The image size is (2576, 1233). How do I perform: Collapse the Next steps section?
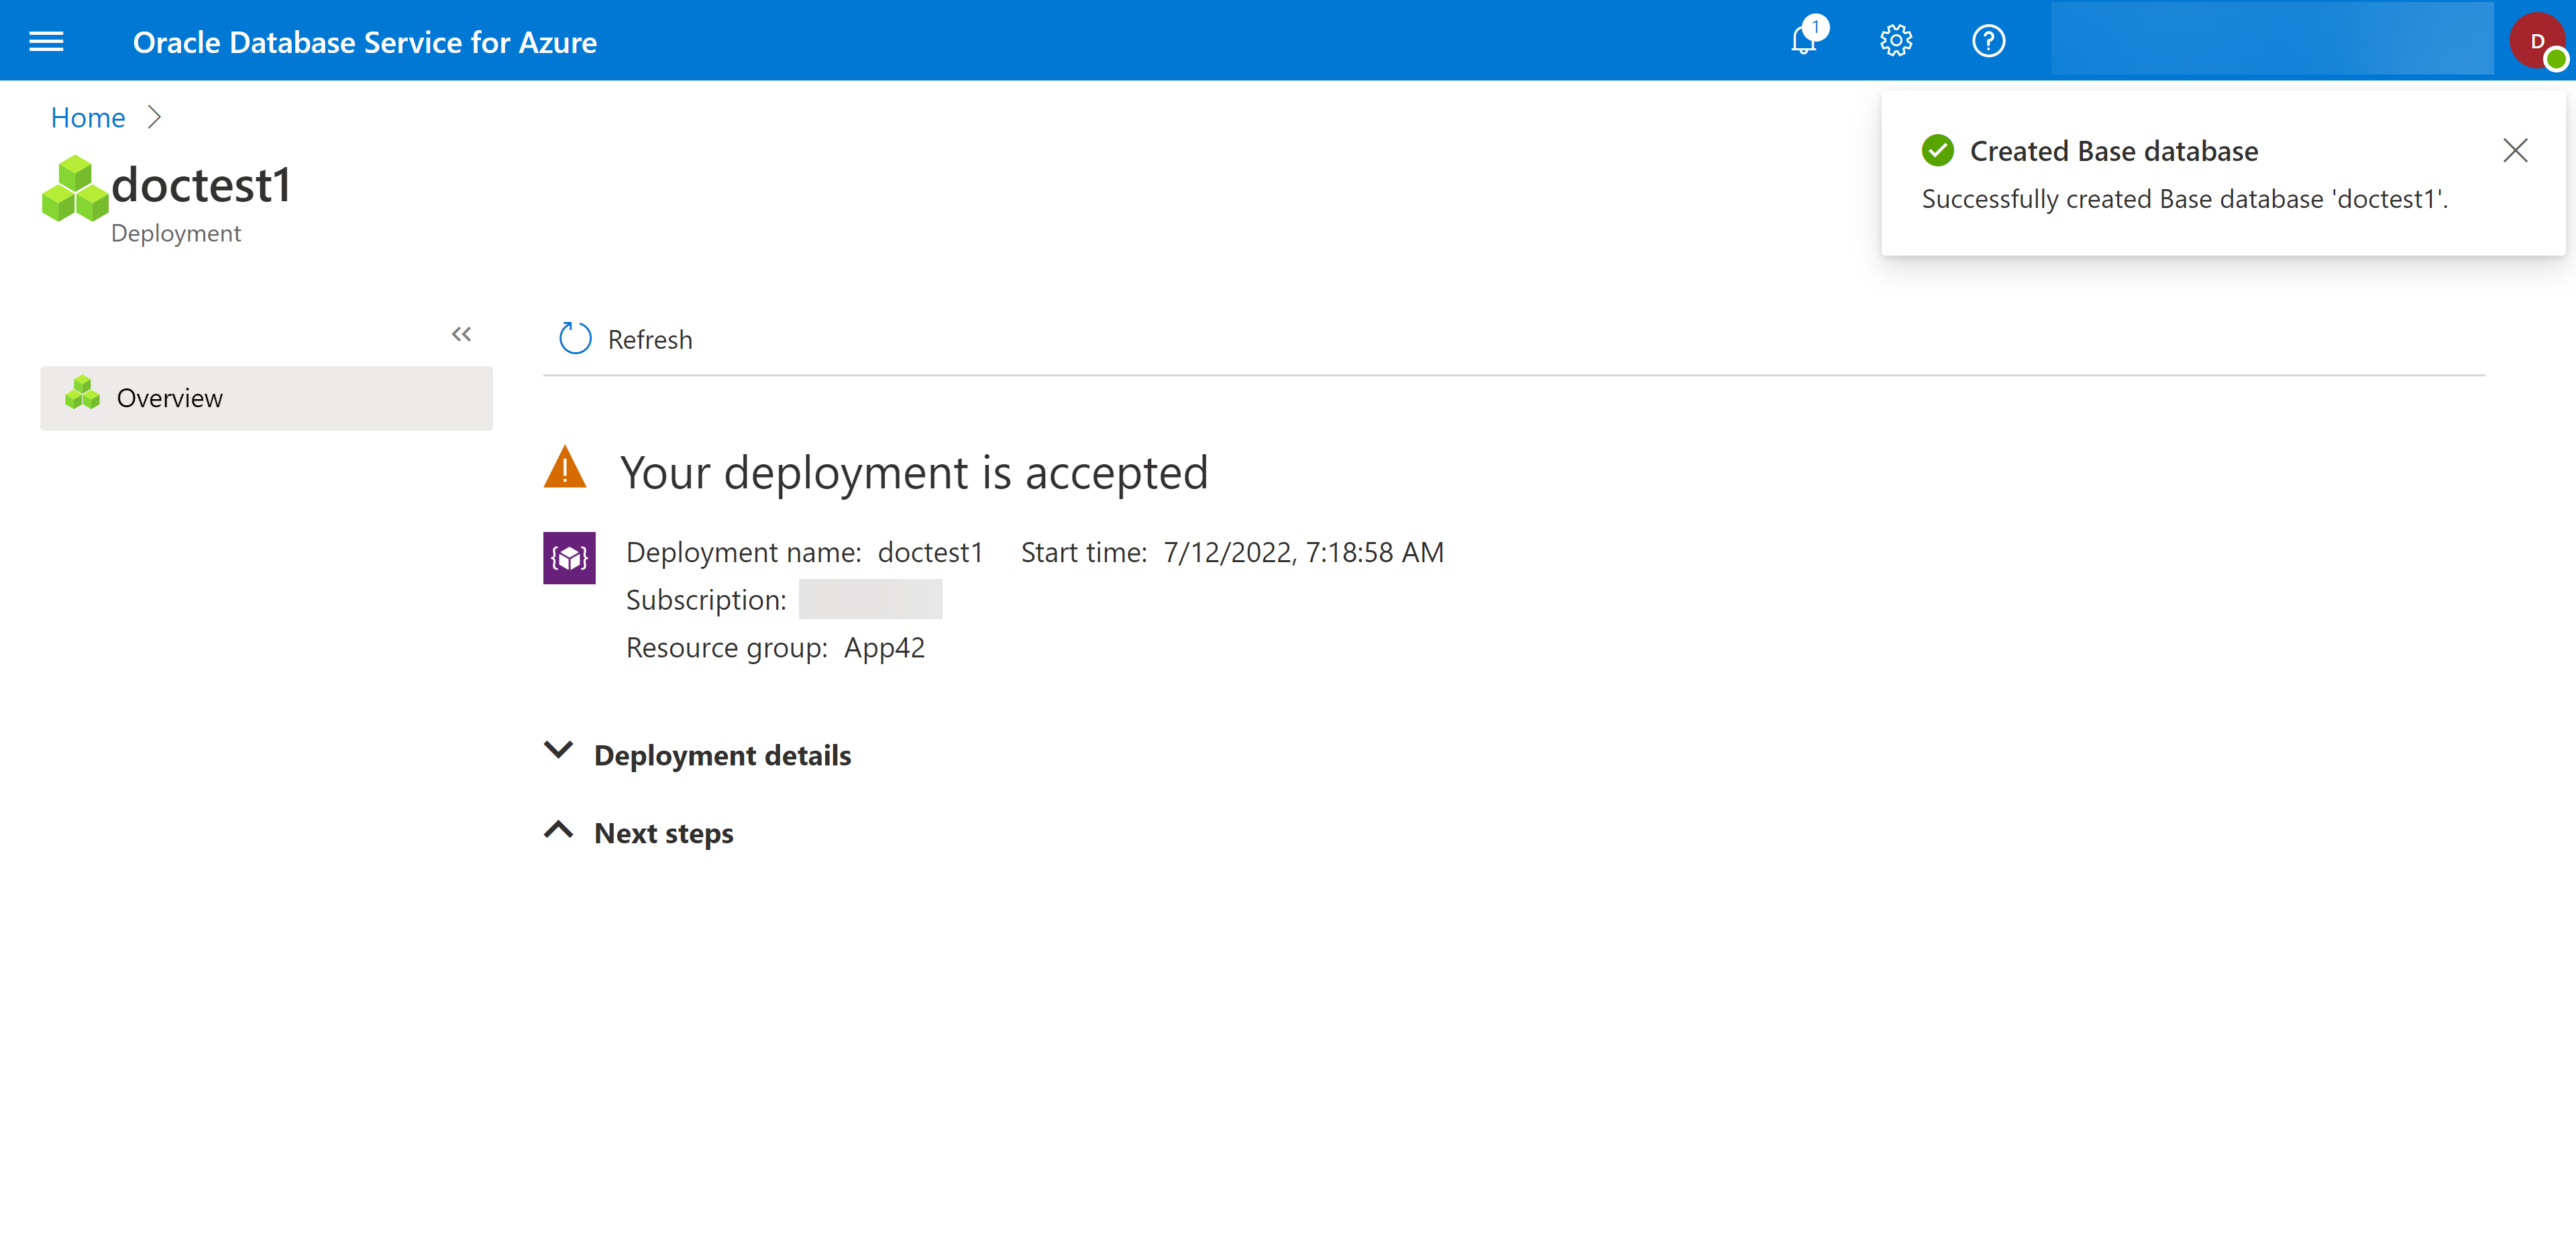[x=638, y=833]
